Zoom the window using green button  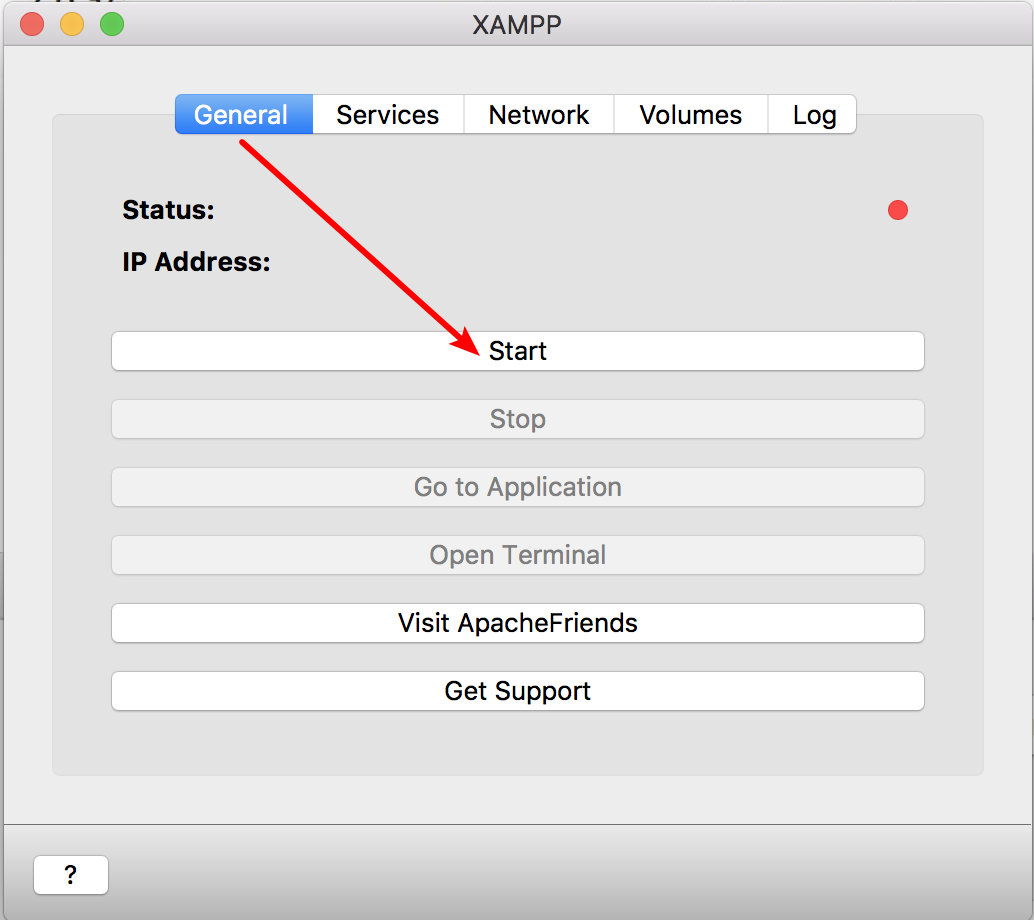coord(112,24)
